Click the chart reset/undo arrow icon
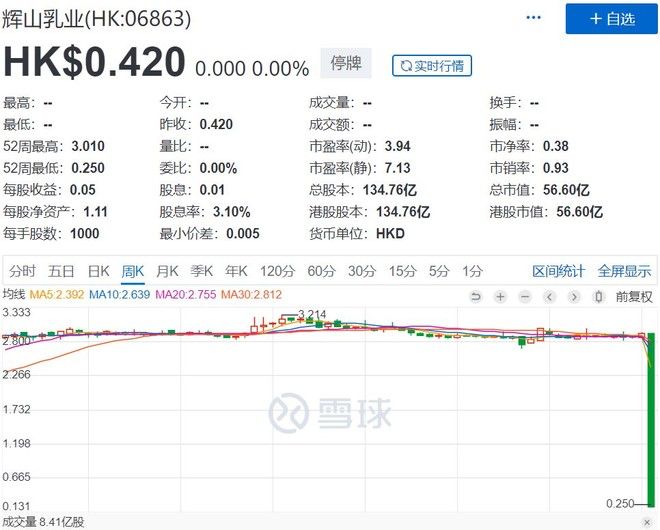660x530 pixels. pos(476,297)
